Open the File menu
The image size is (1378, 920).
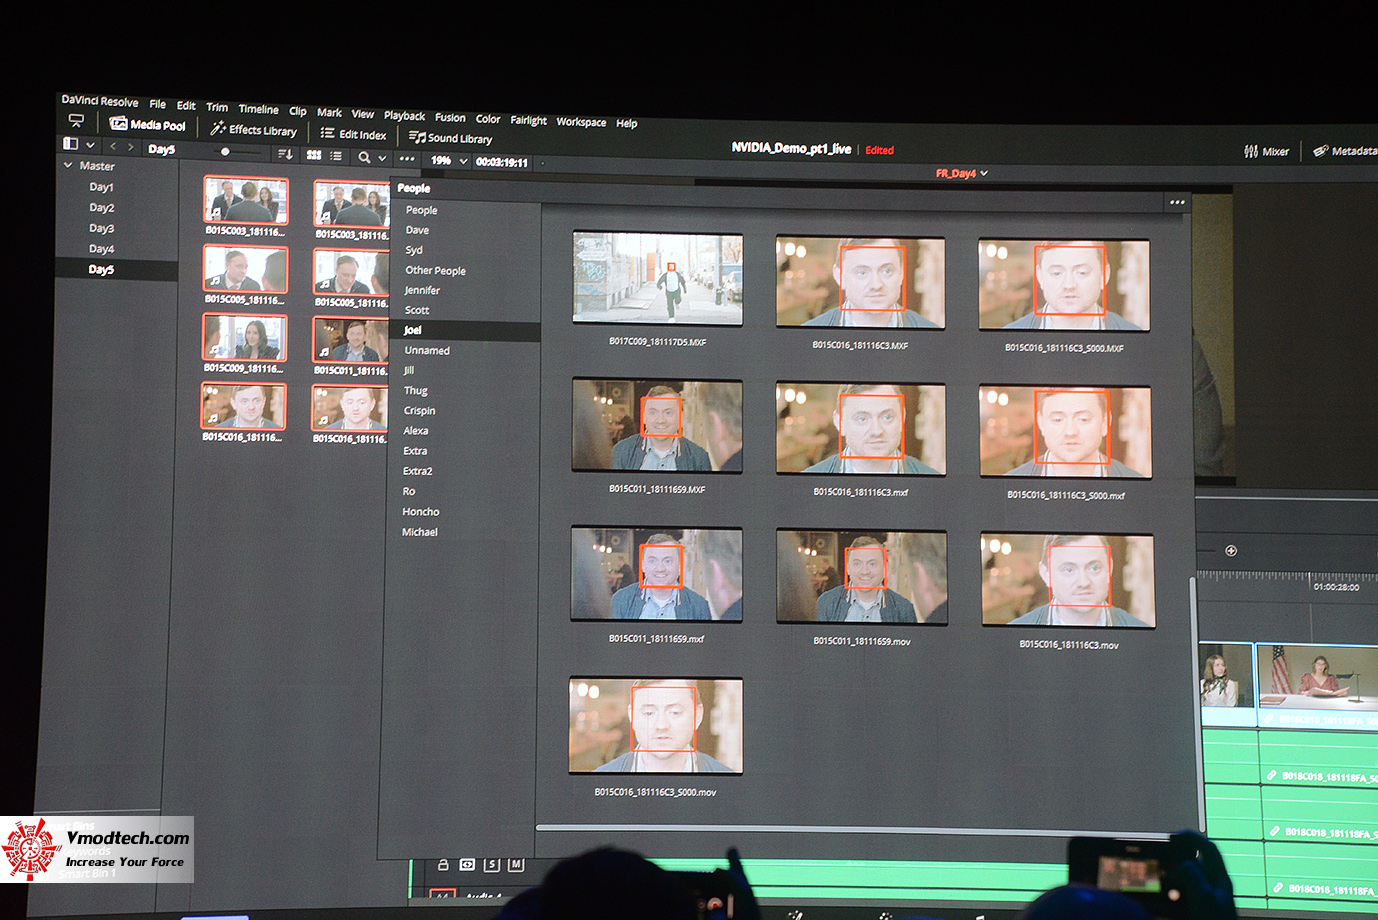pyautogui.click(x=158, y=104)
